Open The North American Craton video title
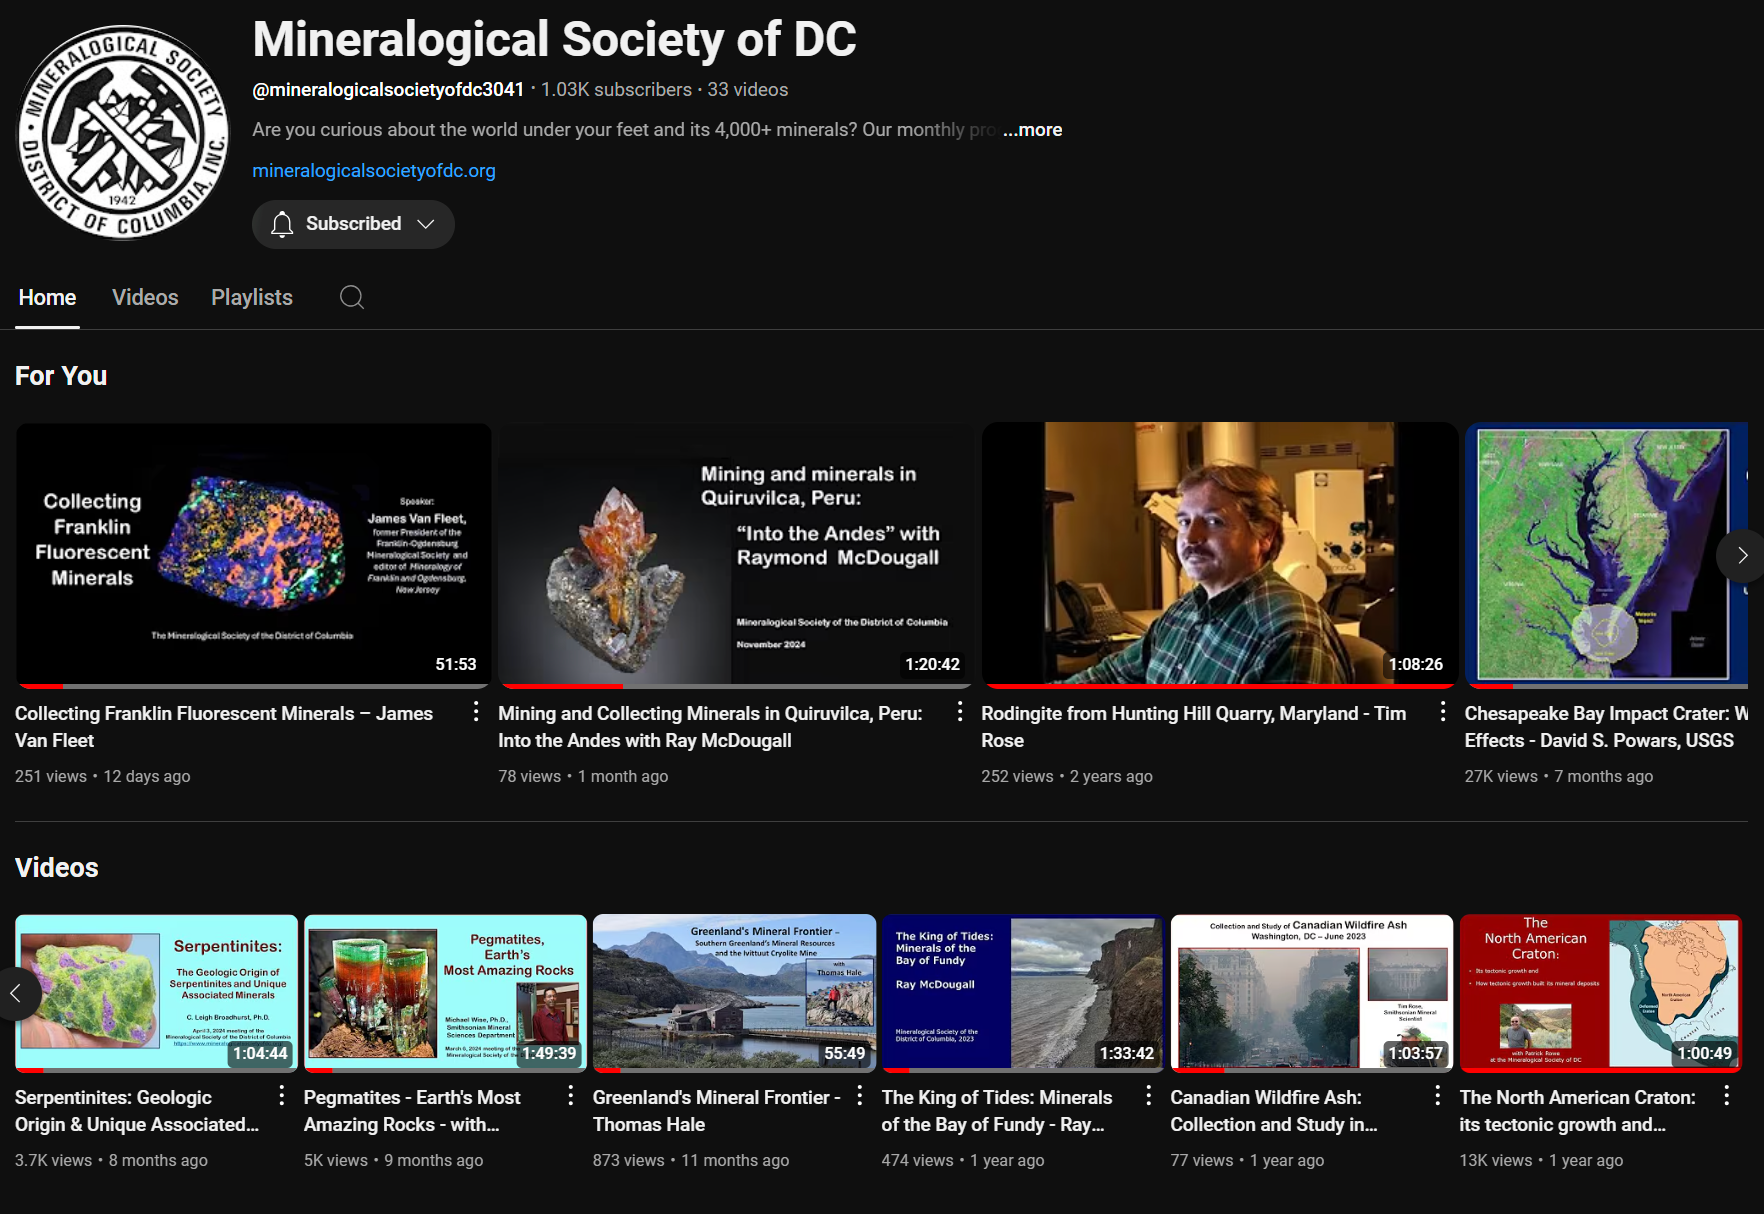This screenshot has width=1764, height=1214. pyautogui.click(x=1578, y=1111)
